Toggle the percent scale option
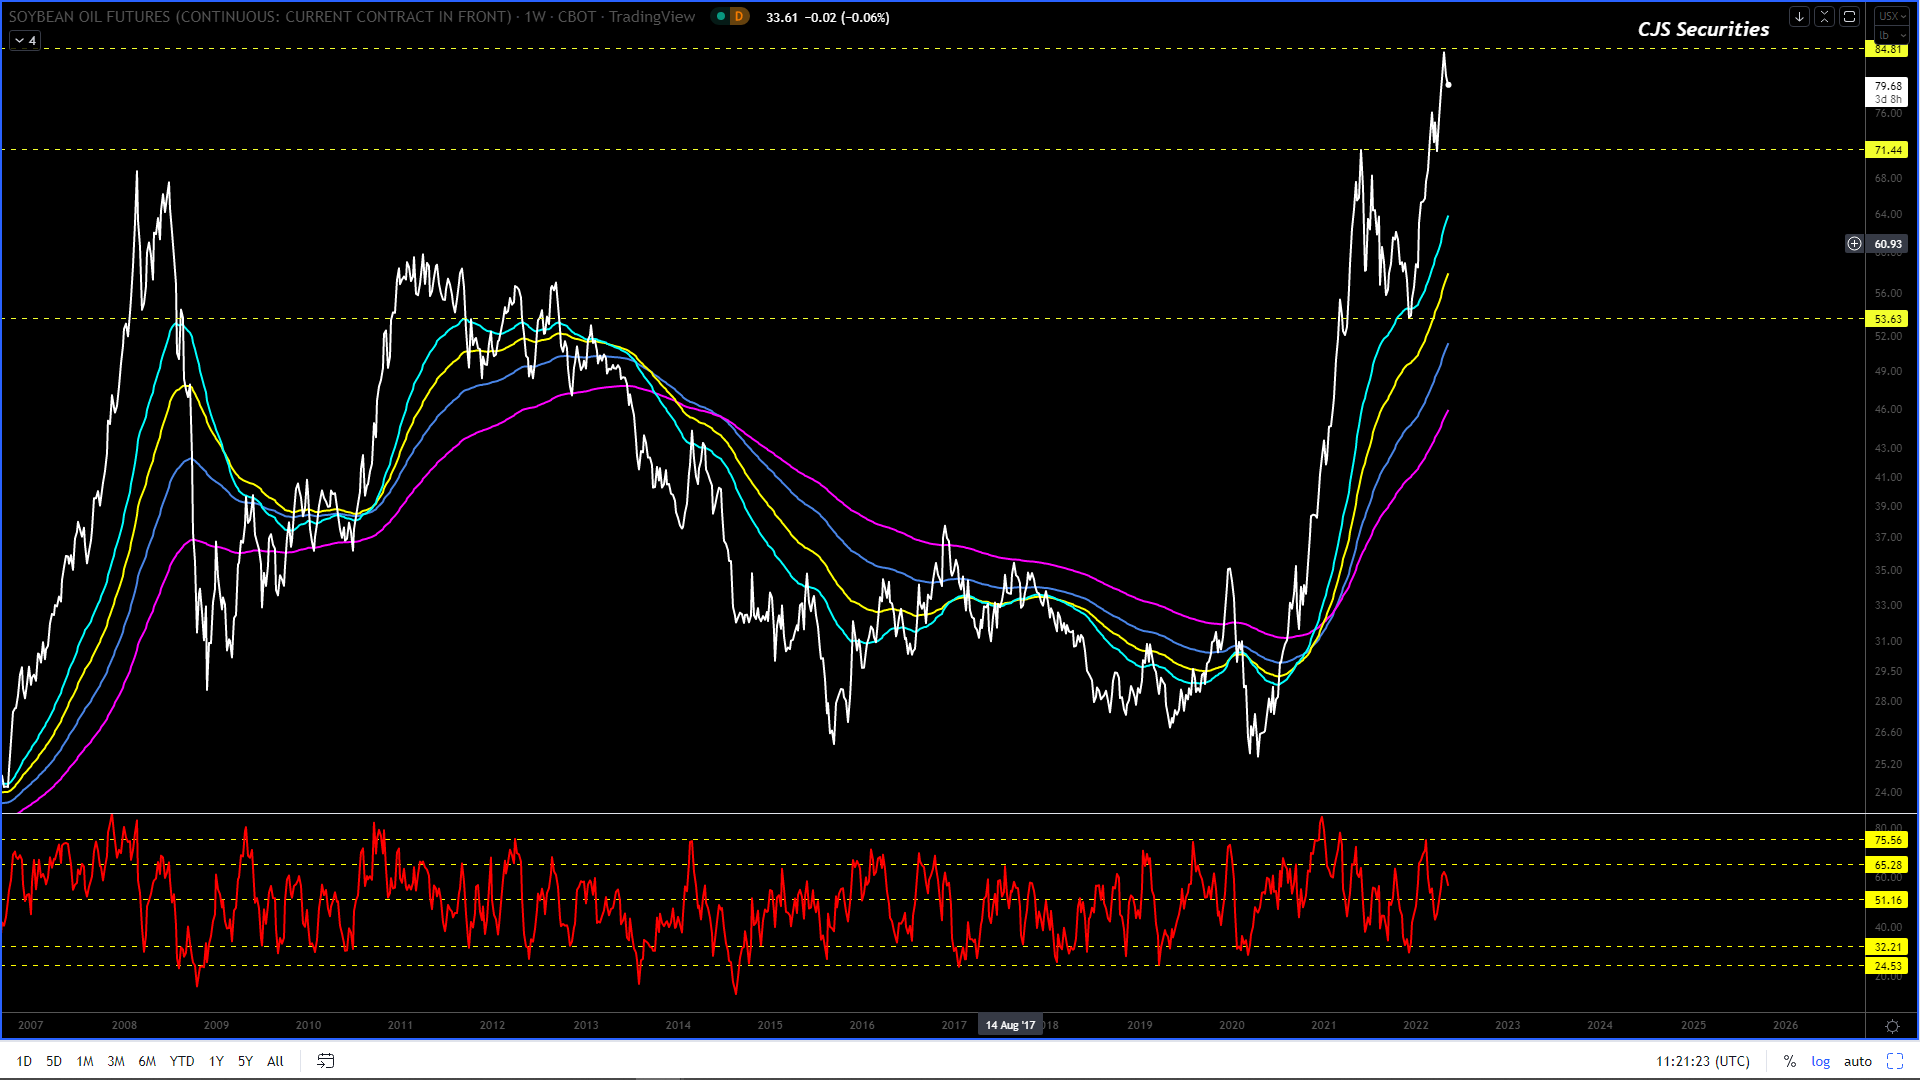This screenshot has height=1080, width=1920. coord(1789,1061)
